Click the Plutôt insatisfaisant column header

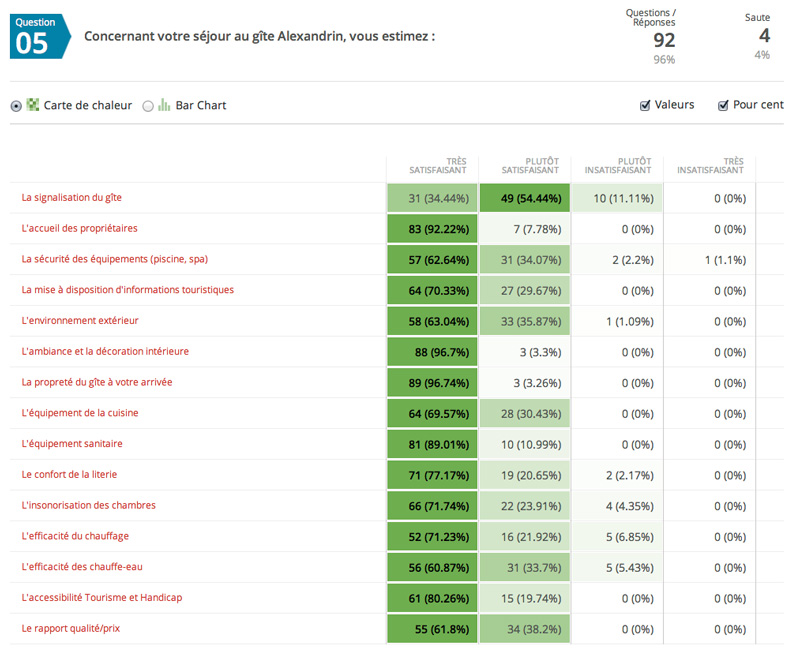click(x=618, y=166)
